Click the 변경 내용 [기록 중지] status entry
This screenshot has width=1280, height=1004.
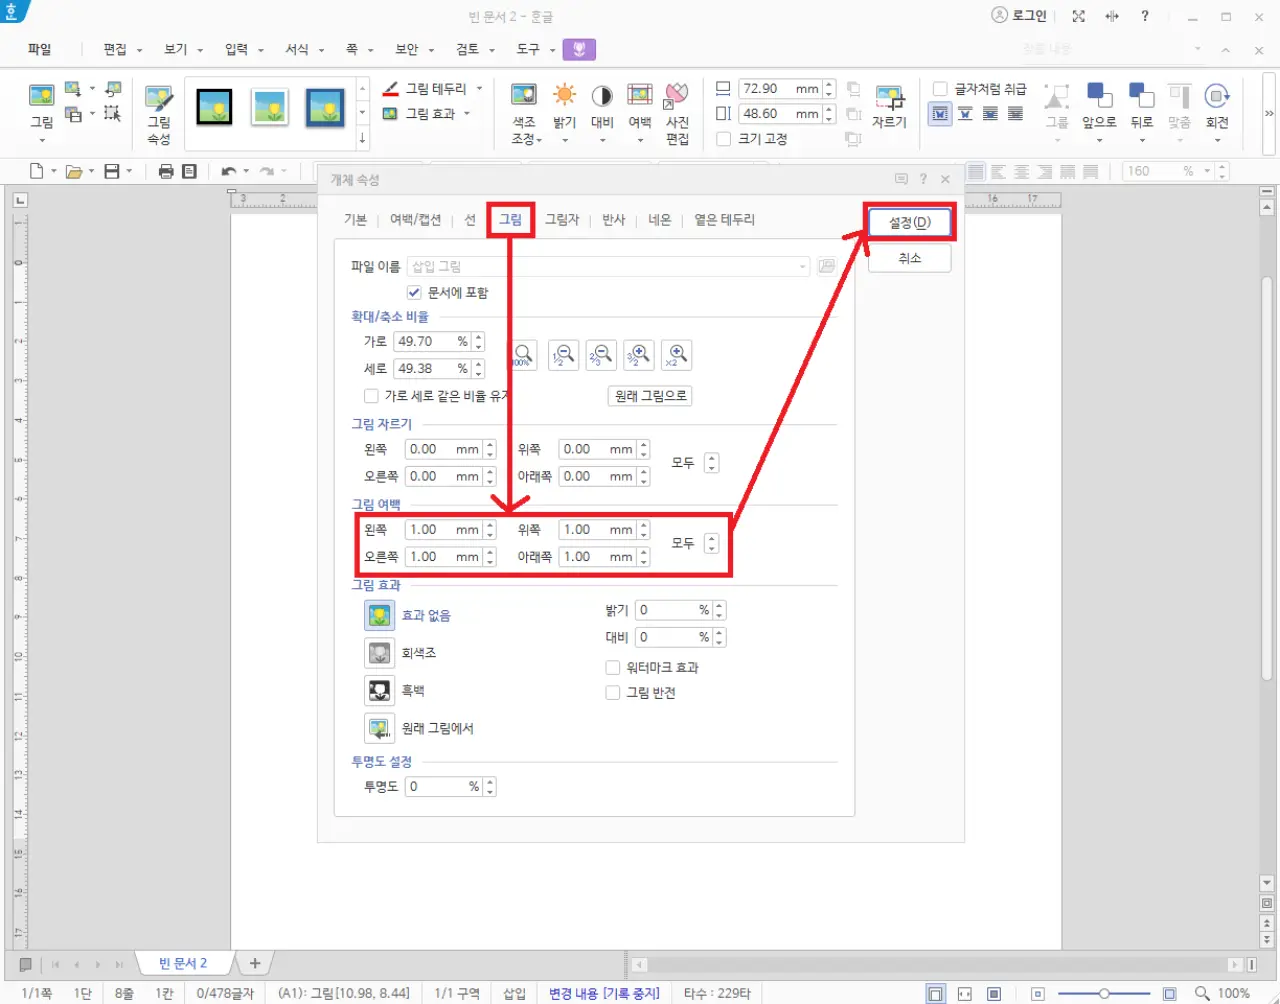point(604,993)
